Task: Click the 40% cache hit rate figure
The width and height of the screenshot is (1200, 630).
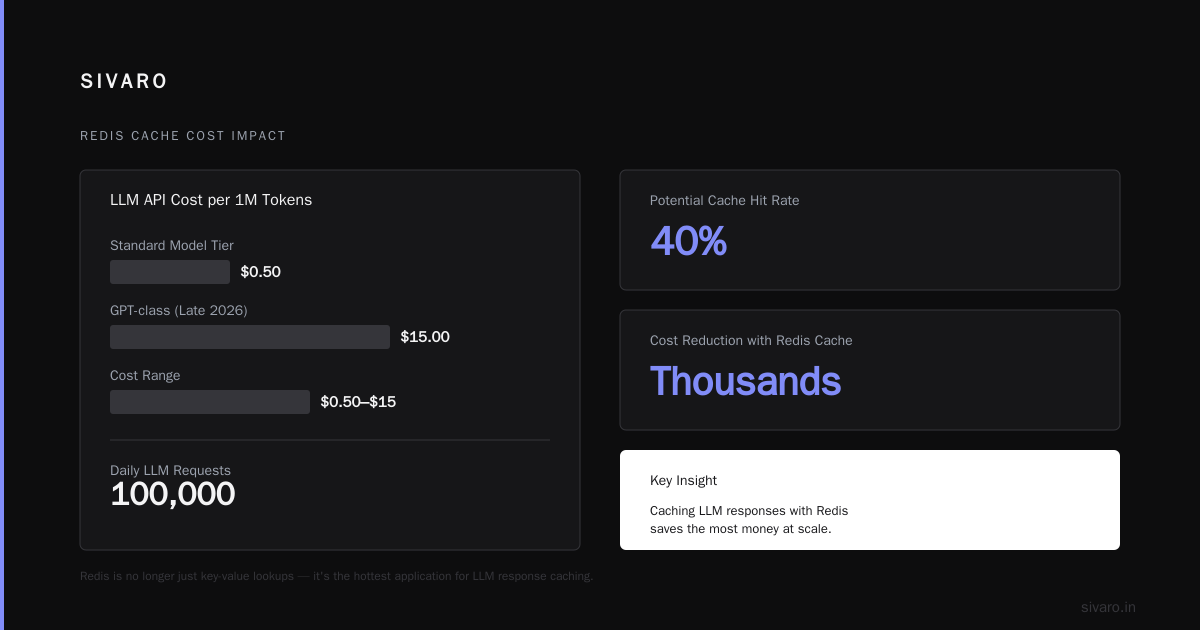Action: tap(688, 241)
